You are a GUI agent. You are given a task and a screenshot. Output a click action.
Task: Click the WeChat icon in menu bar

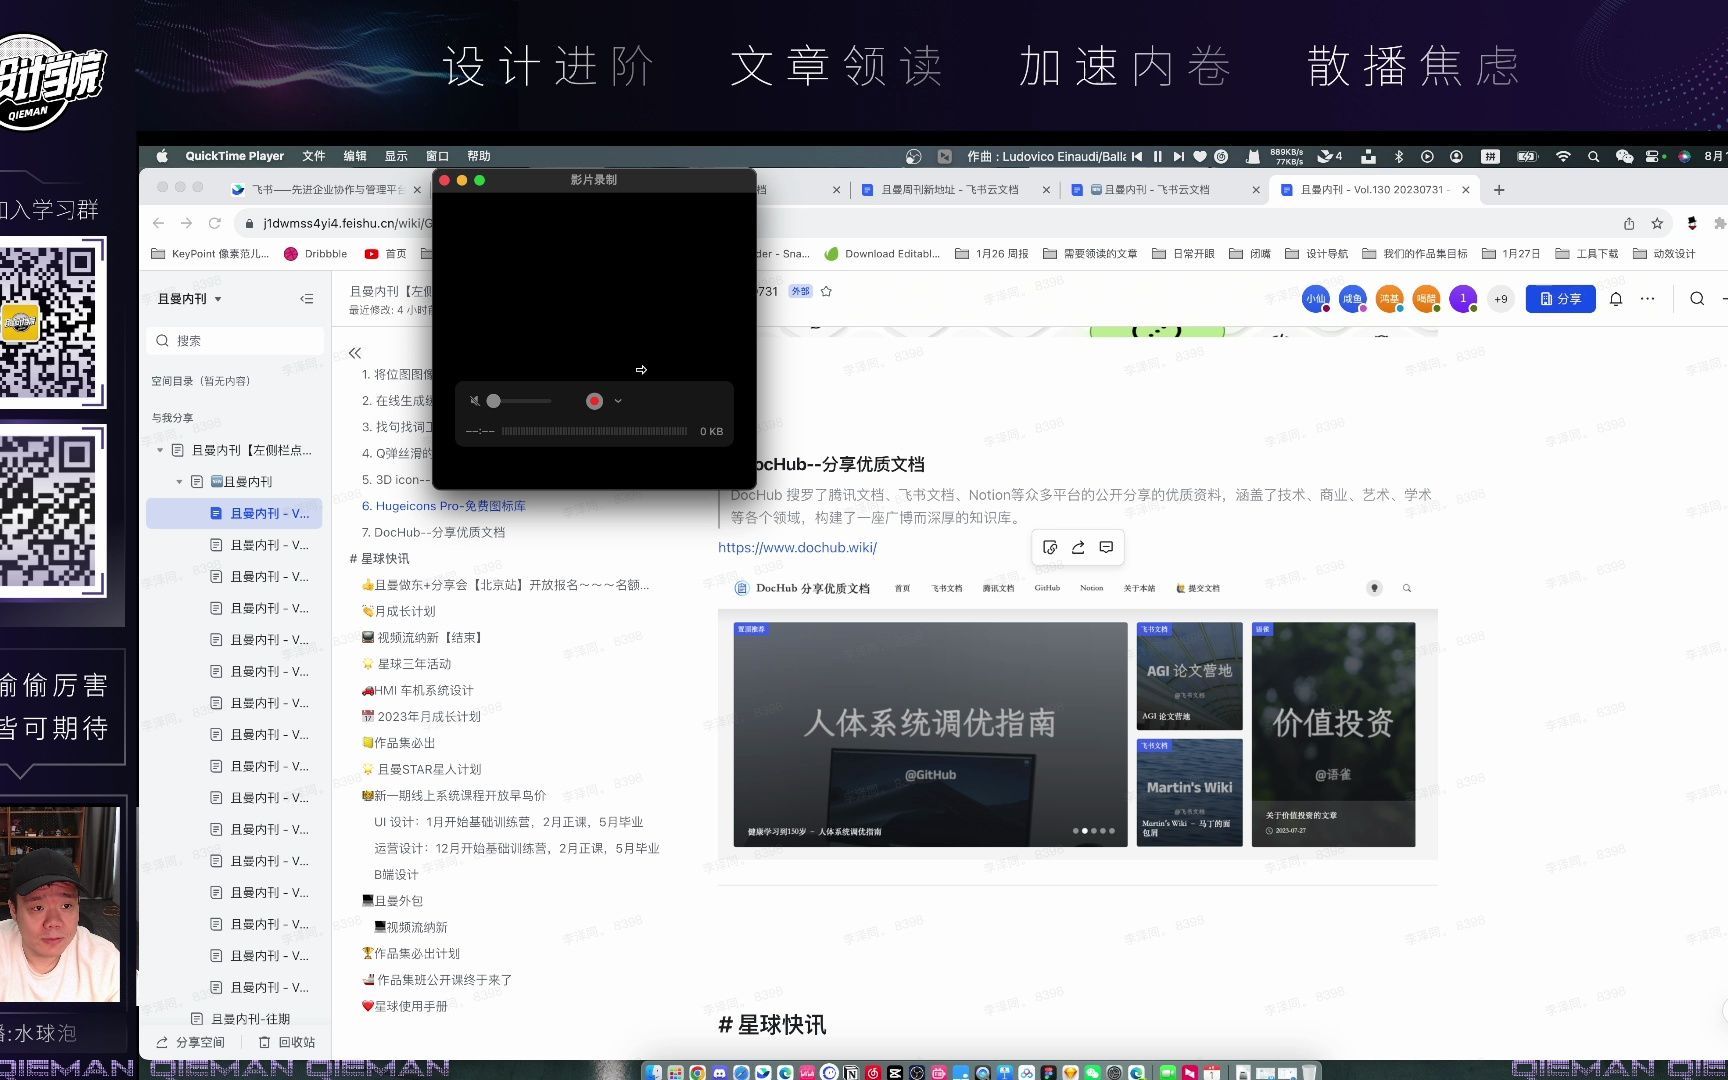(1624, 156)
